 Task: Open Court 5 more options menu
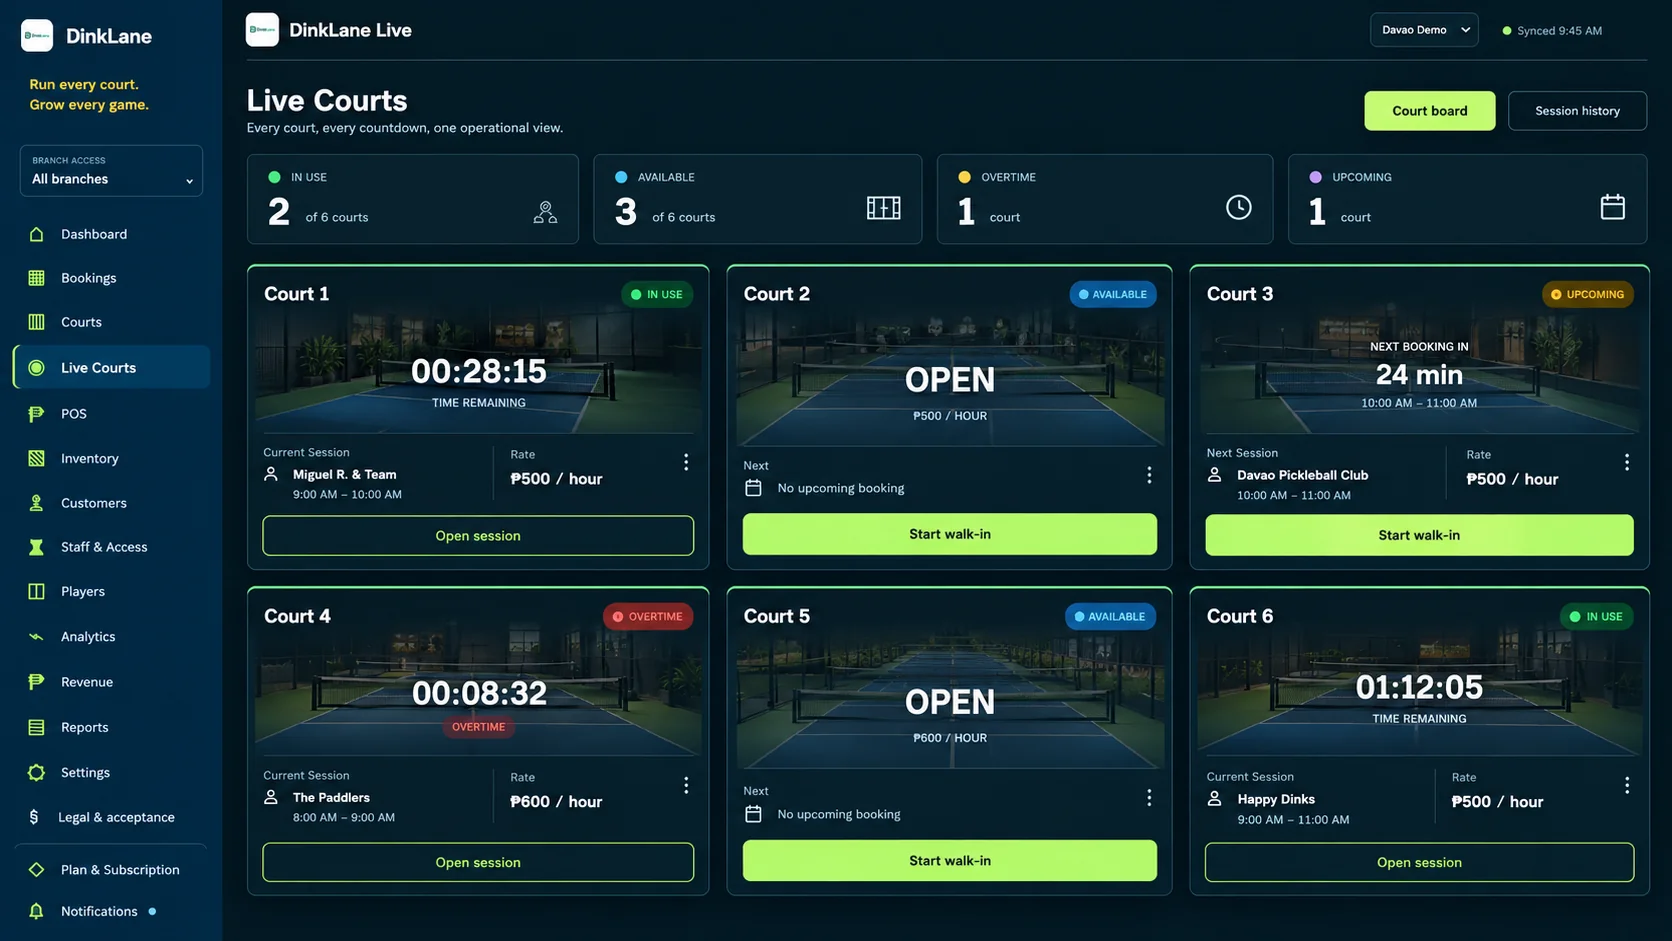(1149, 797)
